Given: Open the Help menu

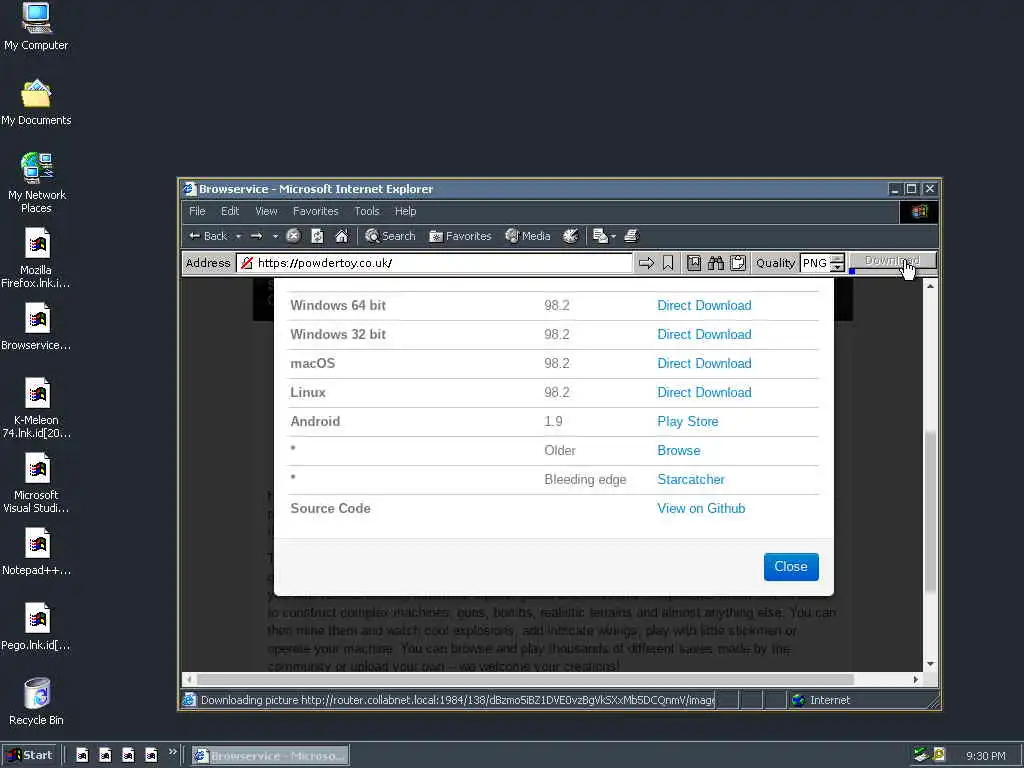Looking at the screenshot, I should pyautogui.click(x=405, y=211).
